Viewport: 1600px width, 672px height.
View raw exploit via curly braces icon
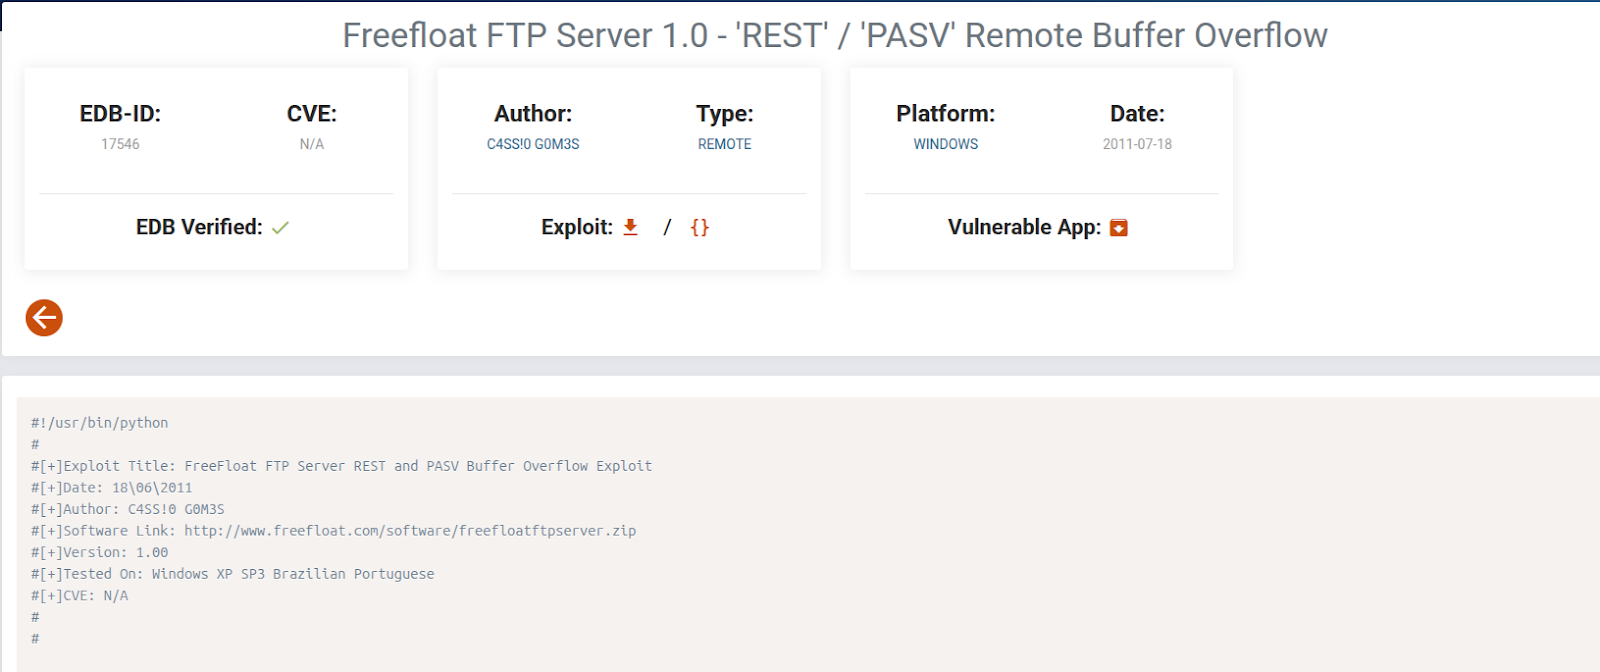click(x=700, y=227)
